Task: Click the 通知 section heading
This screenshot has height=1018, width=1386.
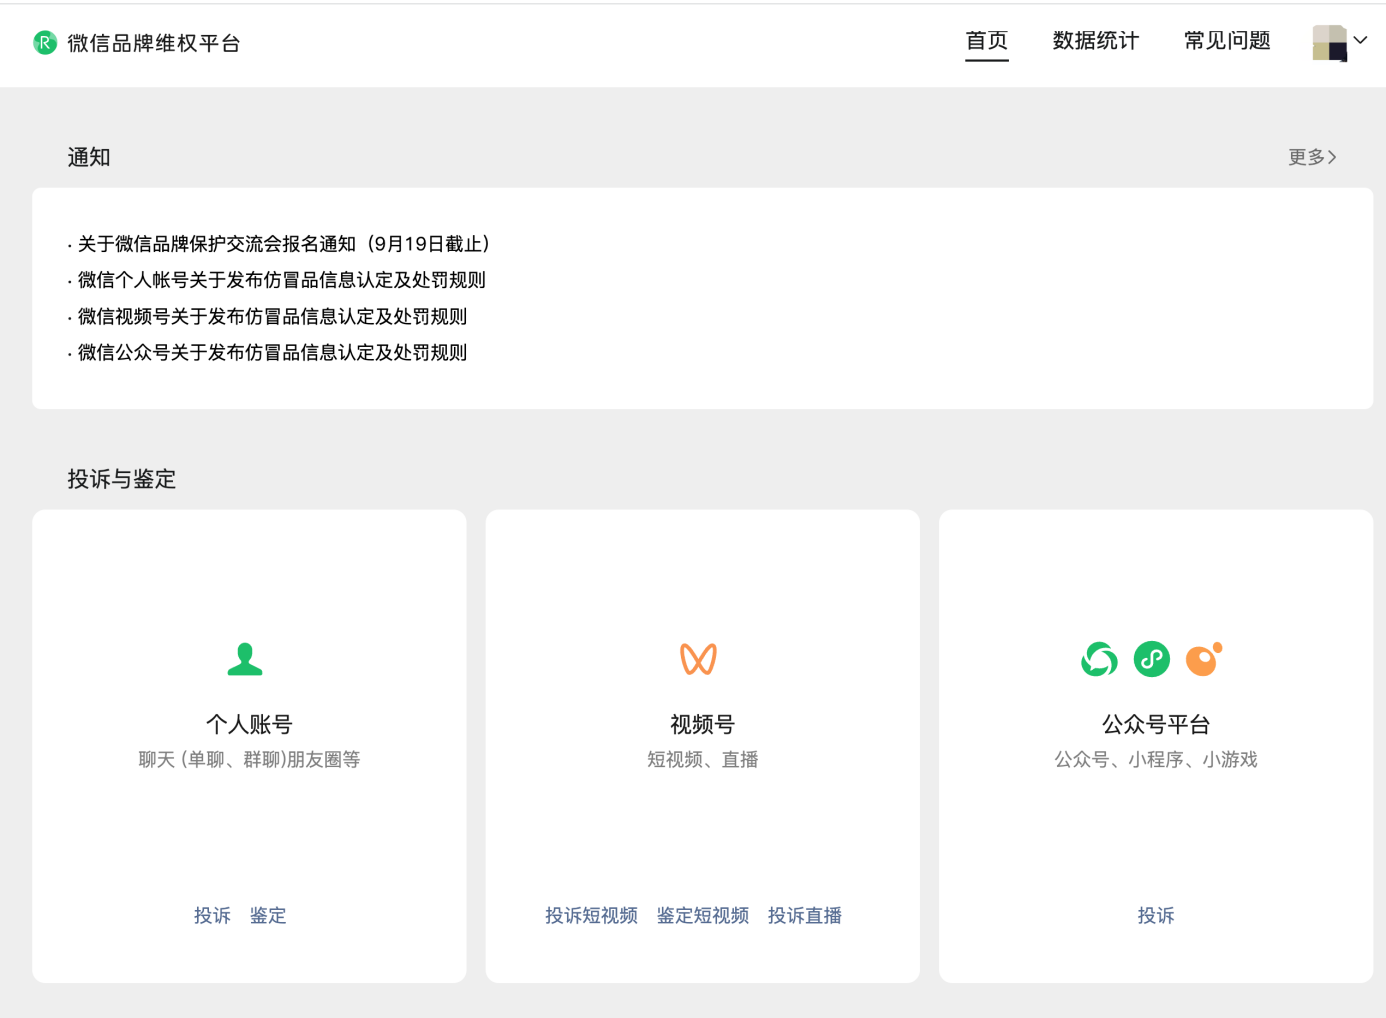Action: click(89, 157)
